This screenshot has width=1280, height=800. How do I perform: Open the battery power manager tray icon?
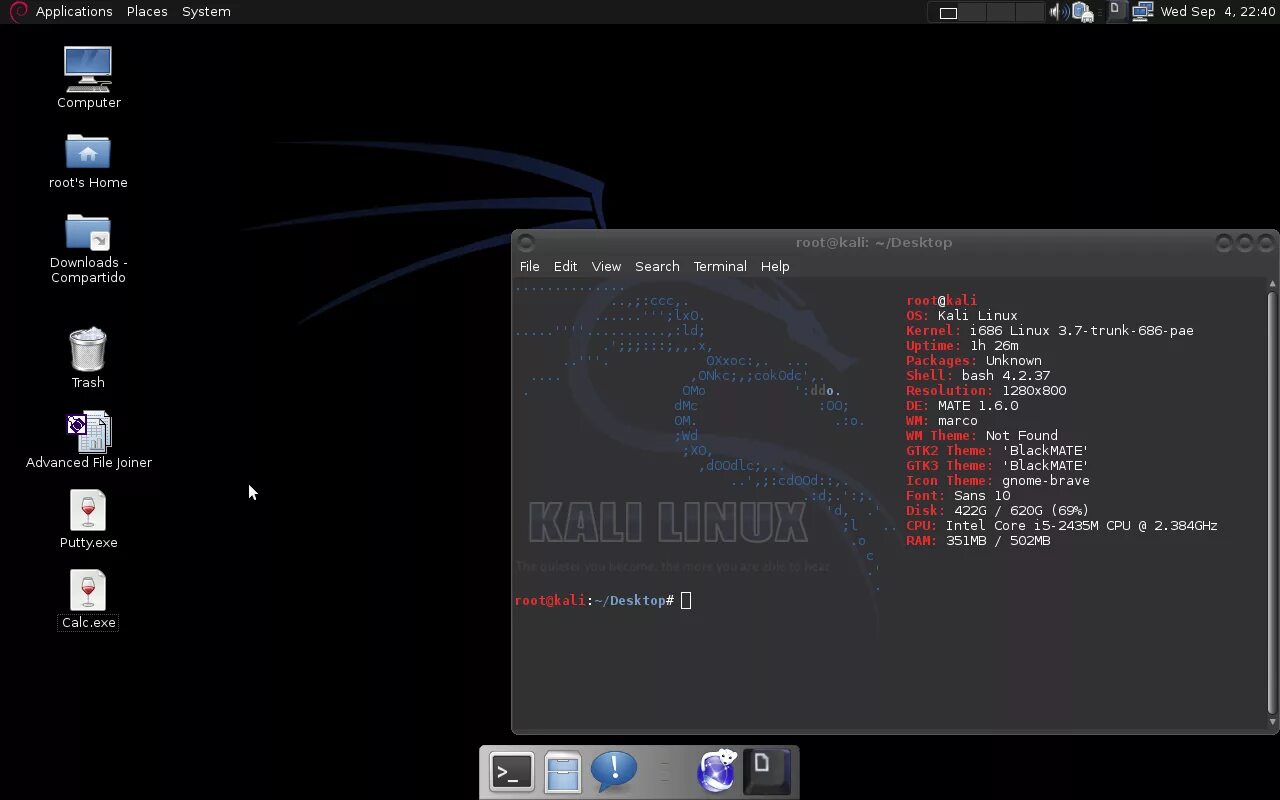pos(1082,12)
